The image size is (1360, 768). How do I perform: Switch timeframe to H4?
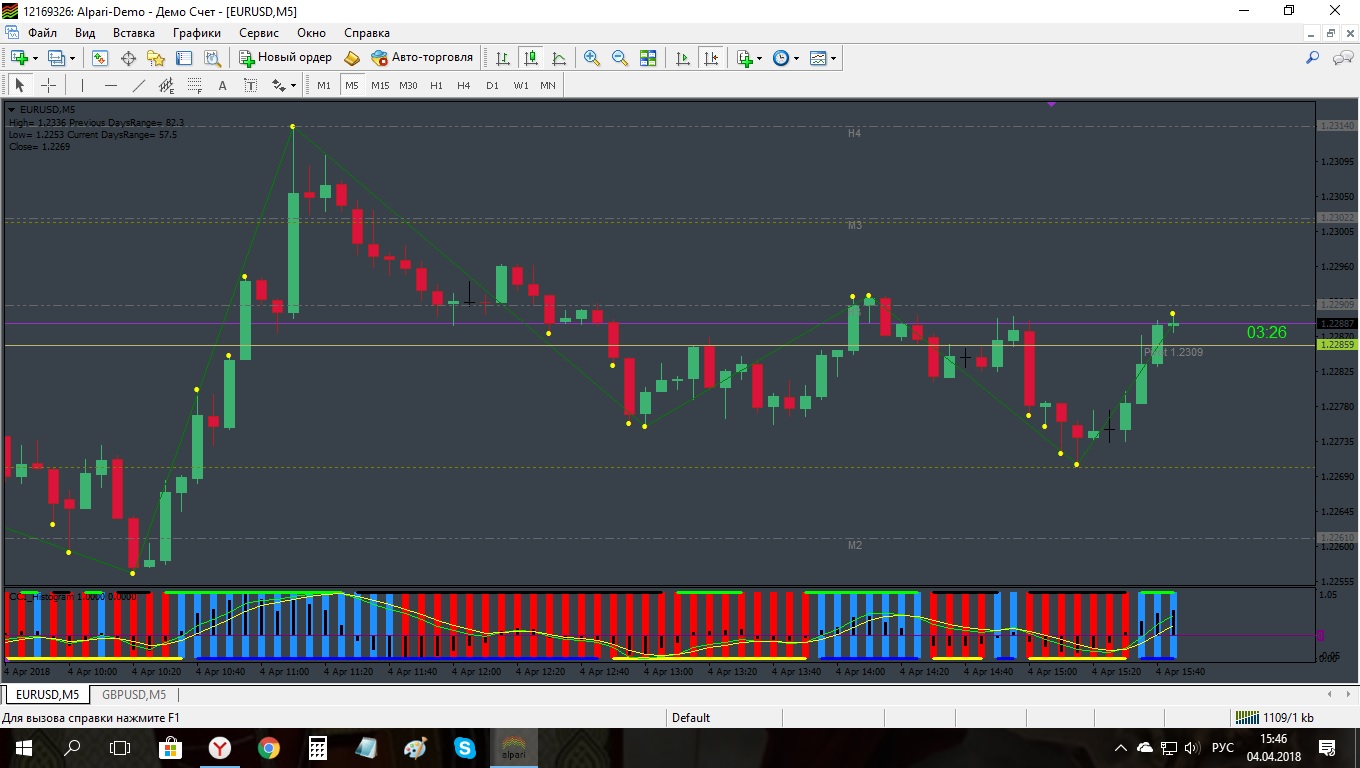pyautogui.click(x=464, y=85)
